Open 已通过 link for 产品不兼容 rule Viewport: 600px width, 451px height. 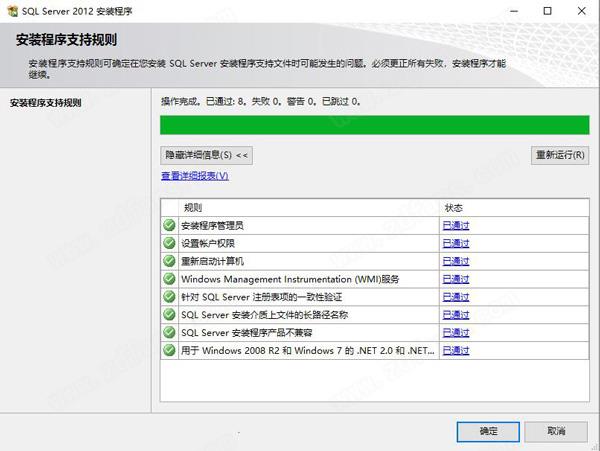(x=456, y=333)
